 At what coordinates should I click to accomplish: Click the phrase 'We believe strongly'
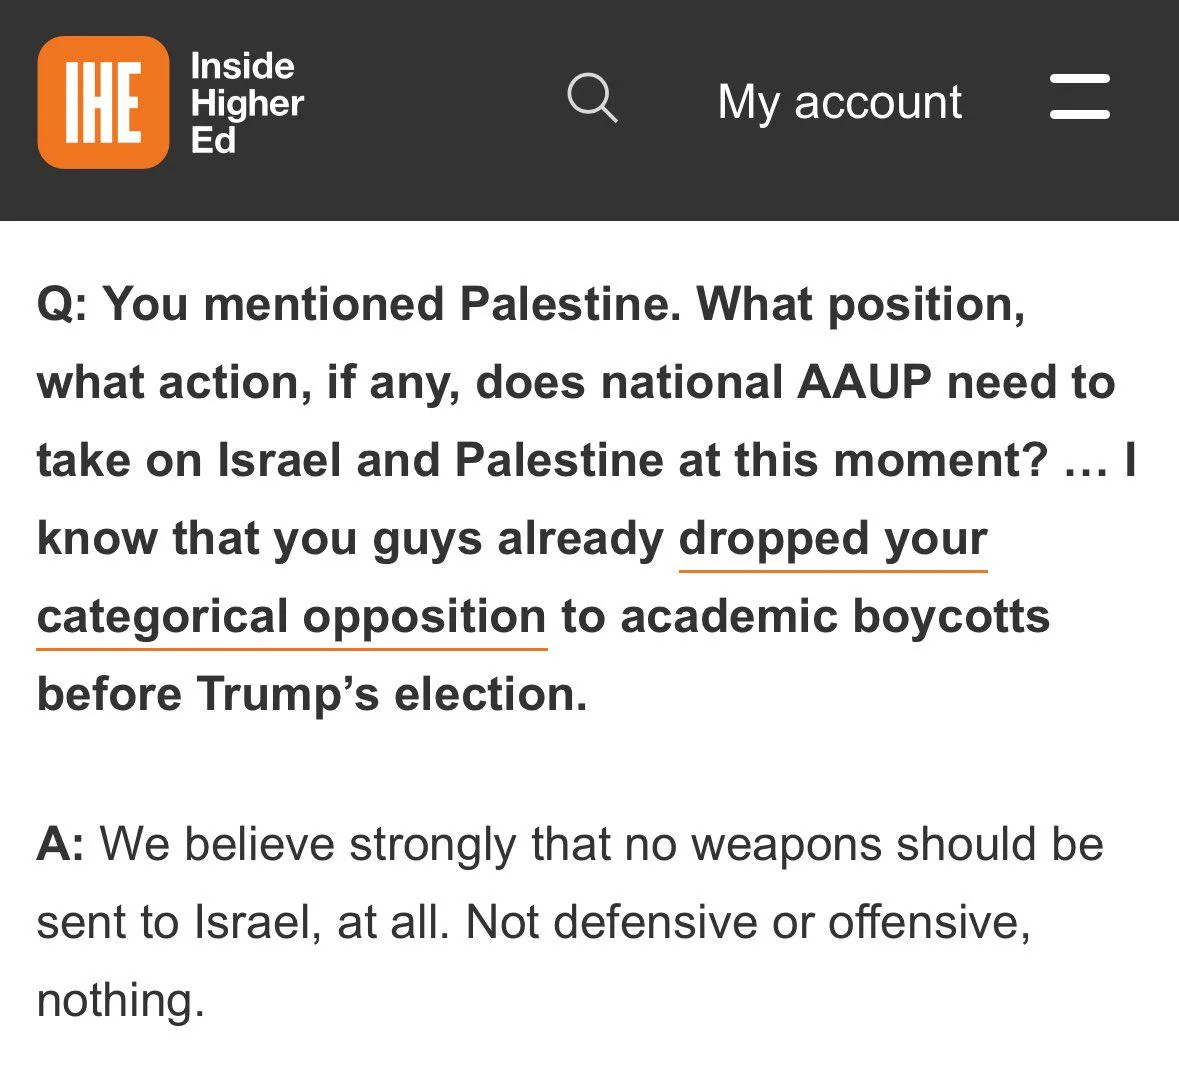(308, 845)
